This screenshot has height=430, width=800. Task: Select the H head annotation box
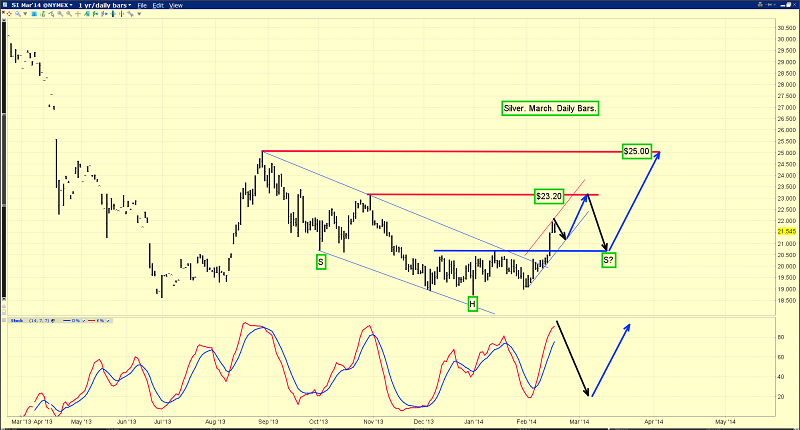point(472,305)
